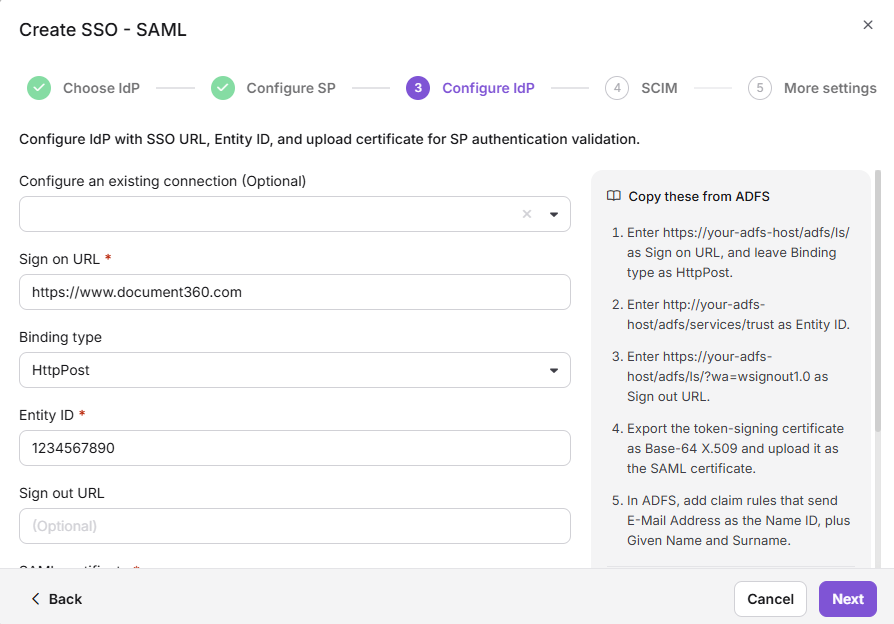Click the Entity ID label

(x=46, y=415)
